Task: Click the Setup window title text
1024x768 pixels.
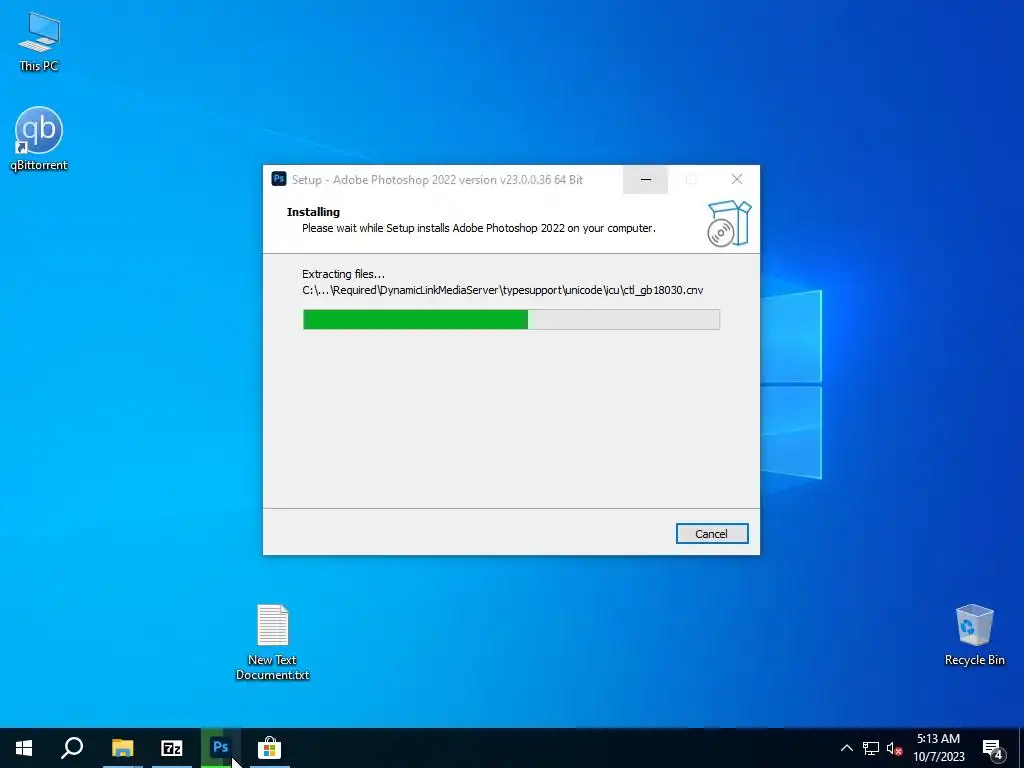Action: (x=438, y=180)
